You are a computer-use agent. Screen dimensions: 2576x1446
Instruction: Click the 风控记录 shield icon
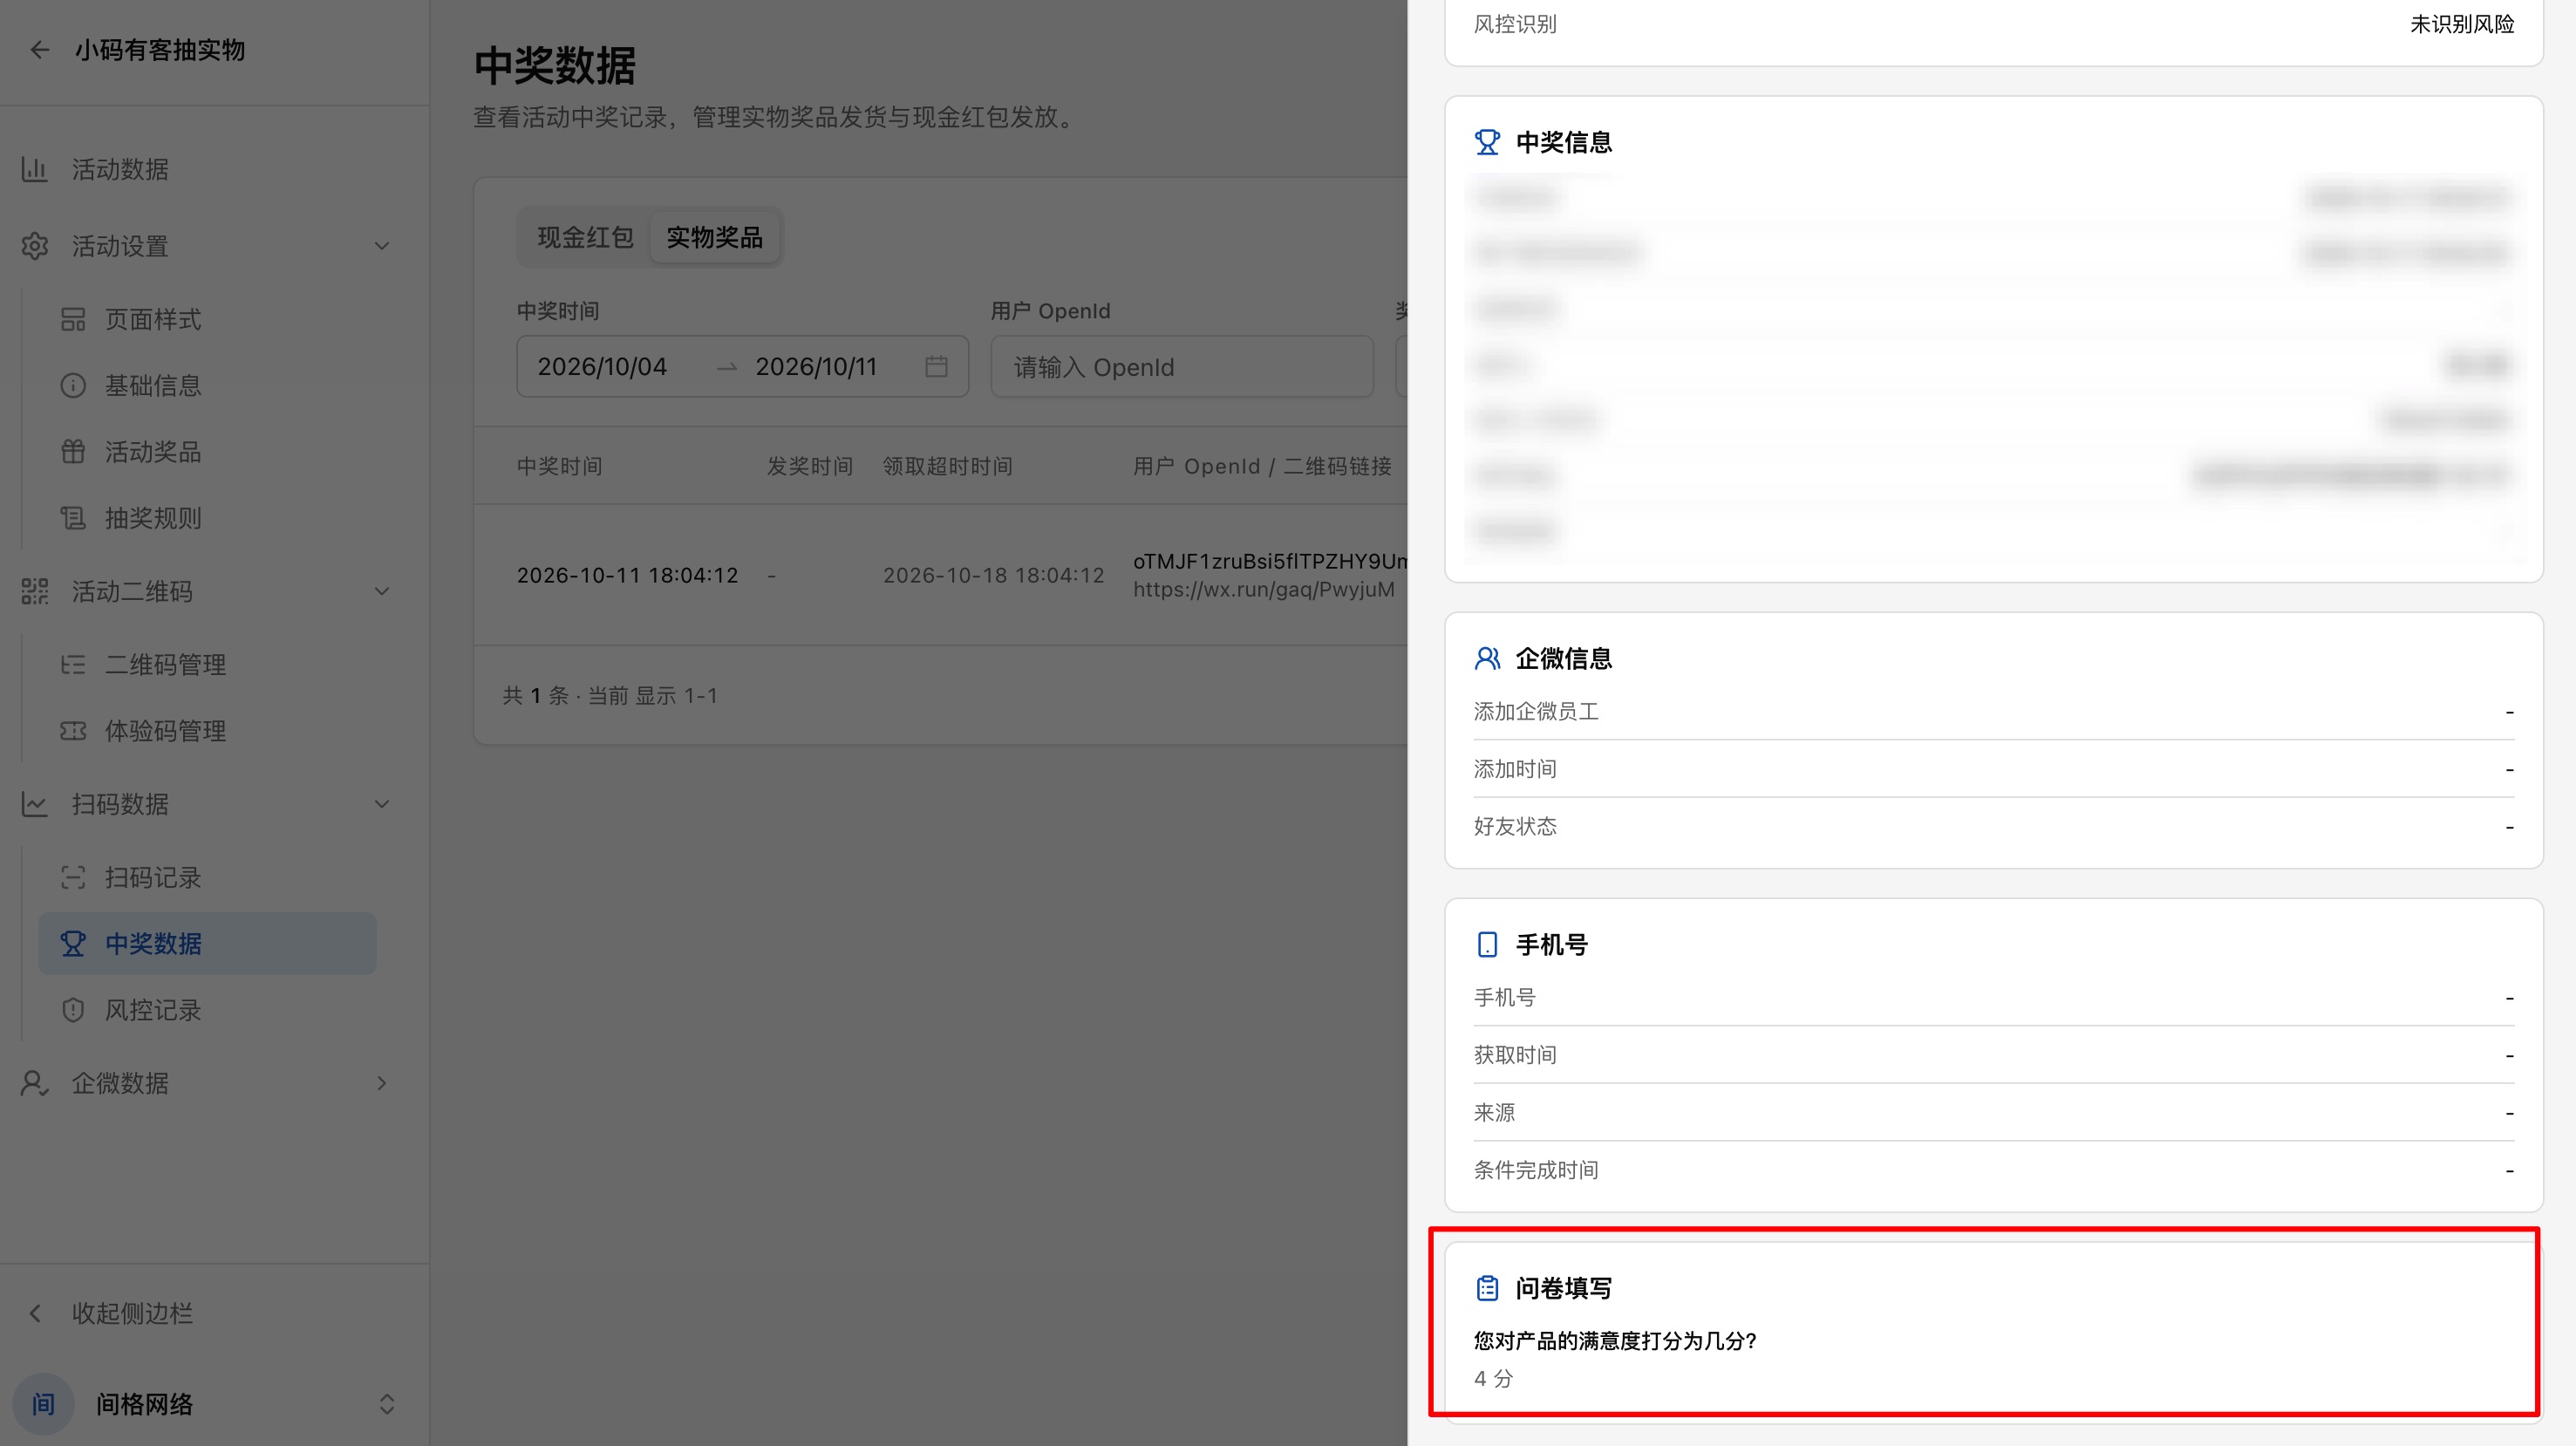click(73, 1010)
